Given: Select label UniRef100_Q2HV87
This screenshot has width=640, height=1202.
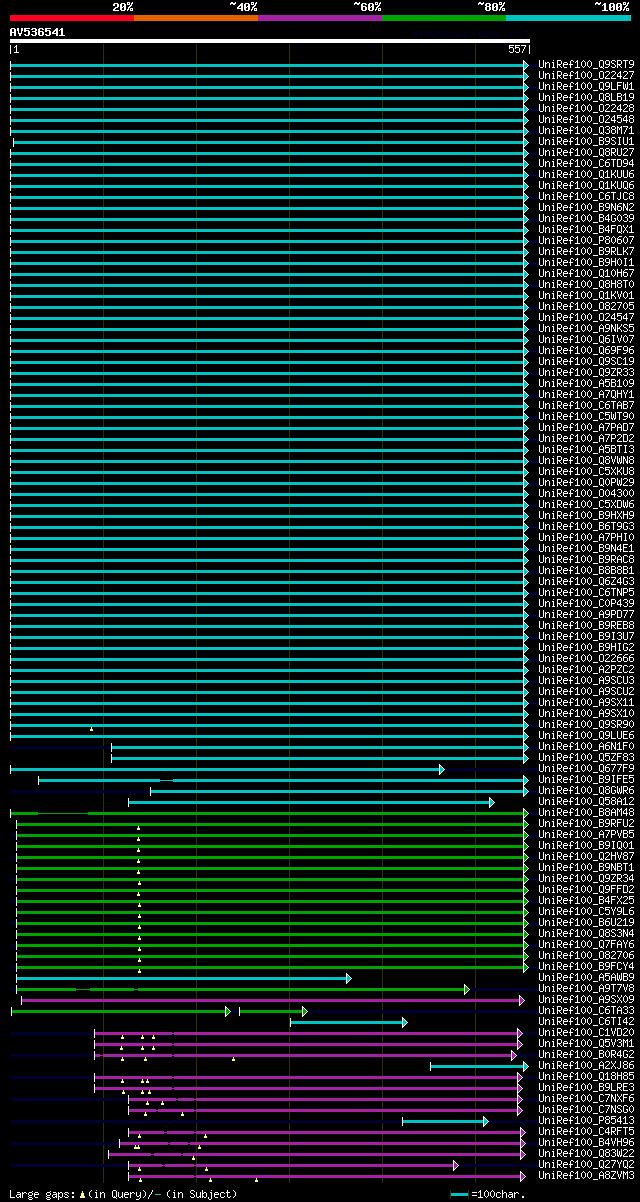Looking at the screenshot, I should click(586, 856).
